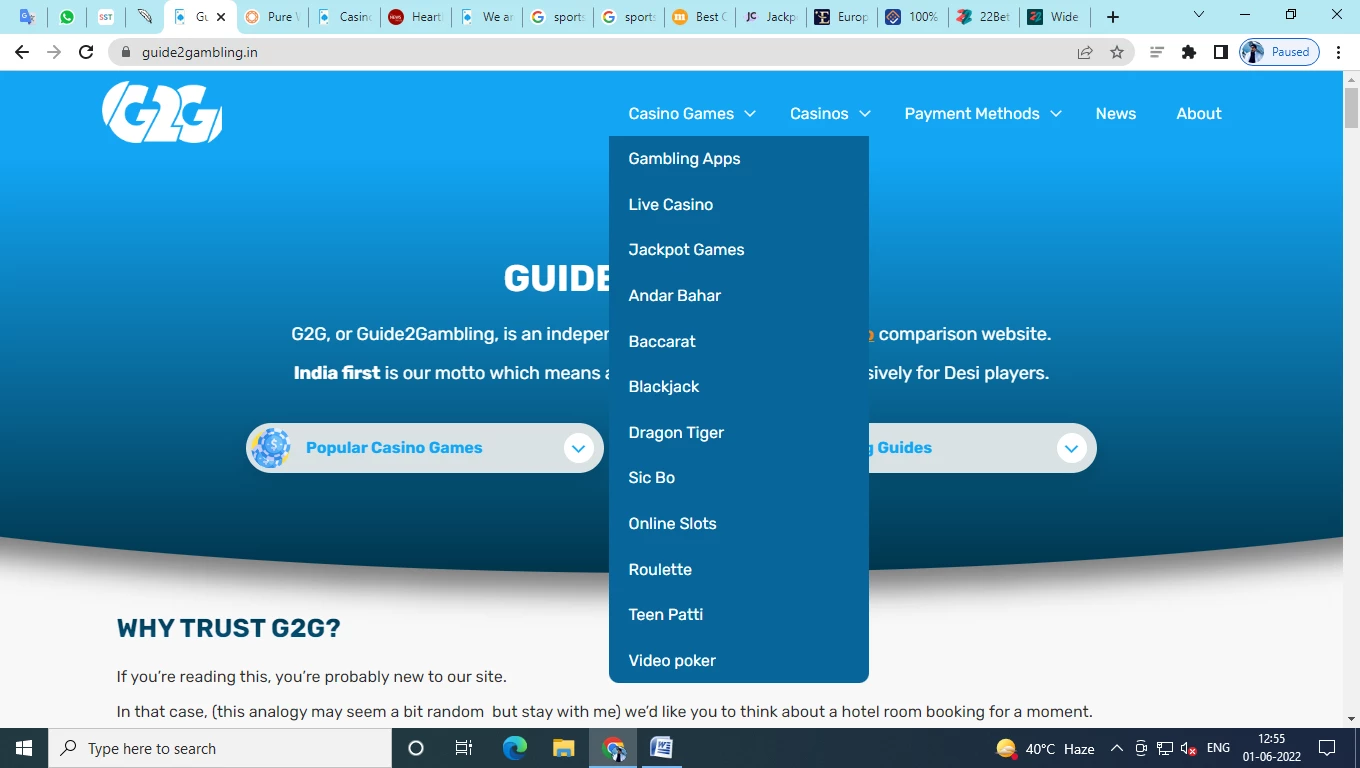Open the Payment Methods dropdown menu
This screenshot has width=1360, height=768.
982,114
